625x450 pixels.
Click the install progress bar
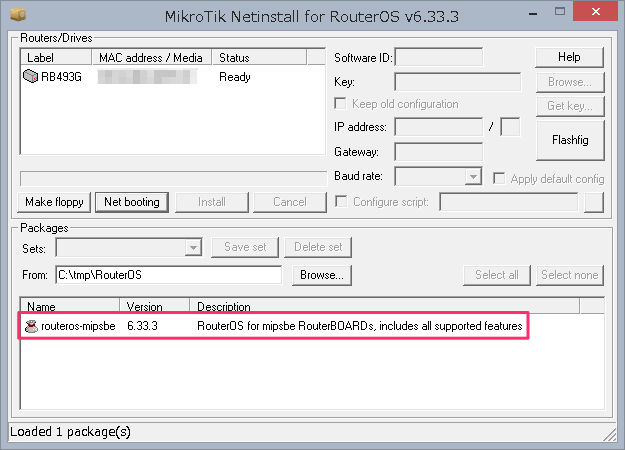pyautogui.click(x=173, y=179)
